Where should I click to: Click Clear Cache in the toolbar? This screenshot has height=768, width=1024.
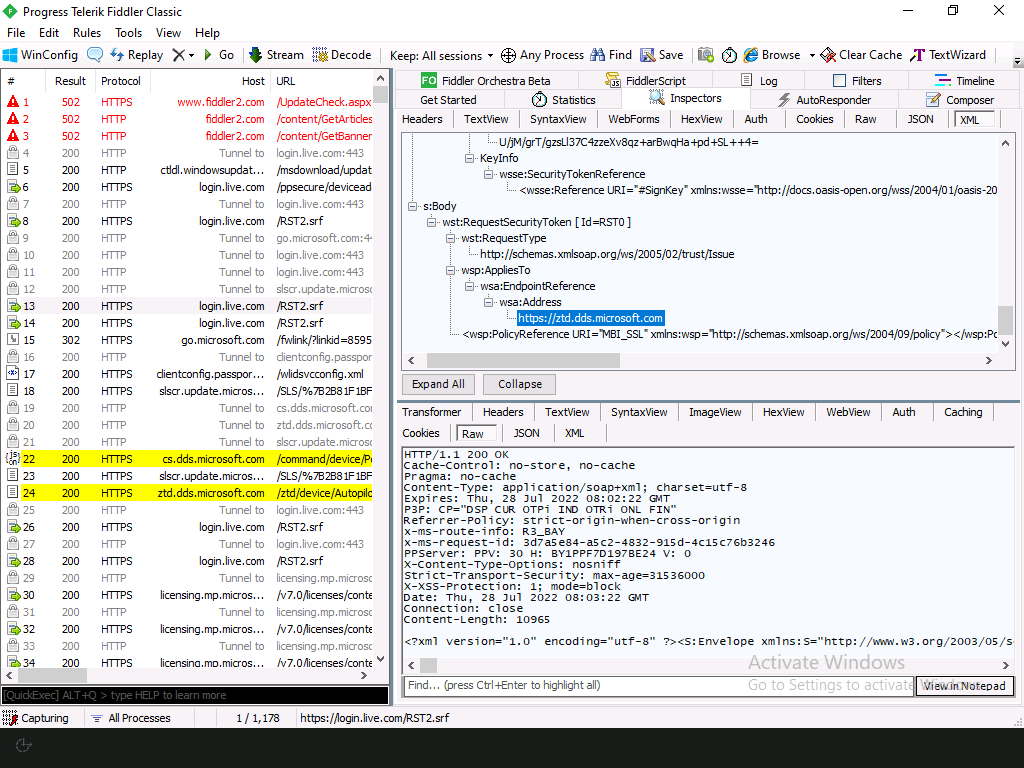click(861, 55)
